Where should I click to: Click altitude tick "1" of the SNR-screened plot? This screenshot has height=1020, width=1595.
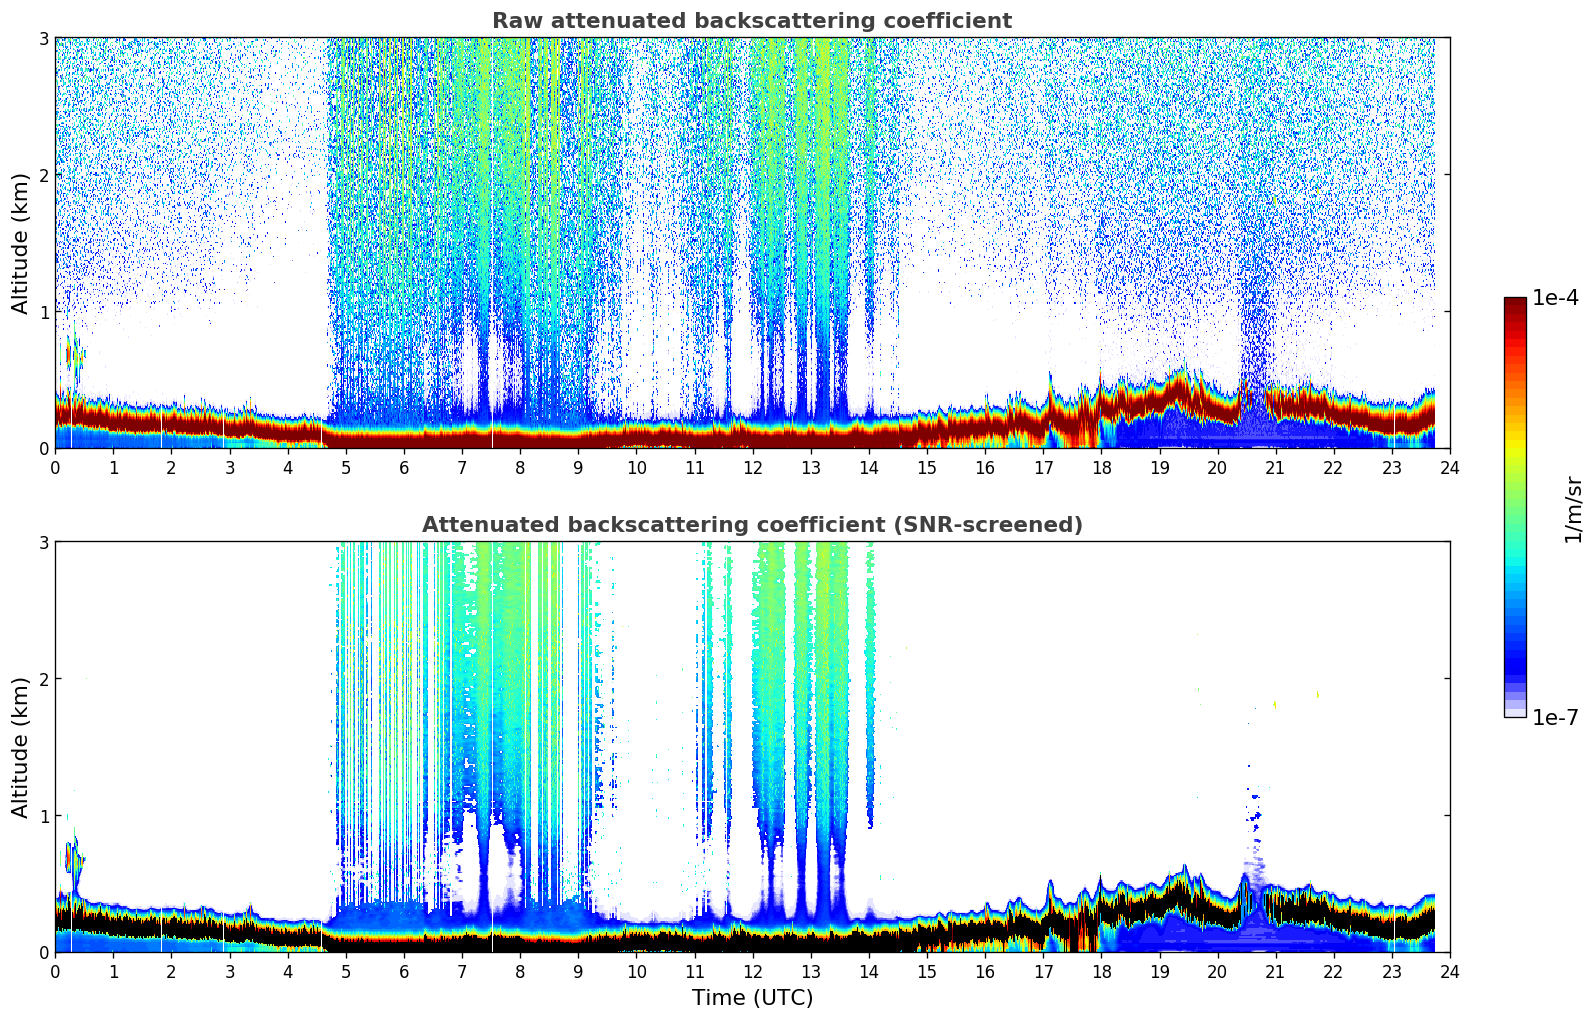[44, 816]
